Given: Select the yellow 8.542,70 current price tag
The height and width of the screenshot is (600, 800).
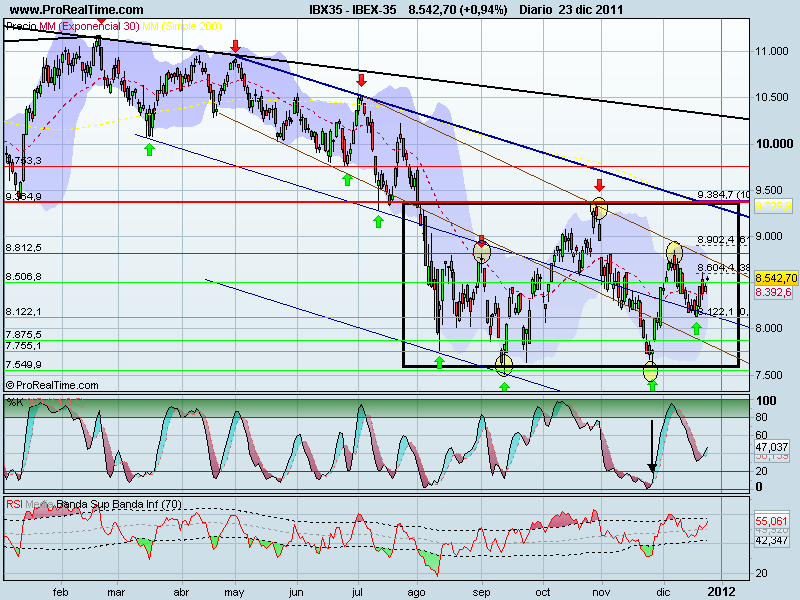Looking at the screenshot, I should pos(776,278).
